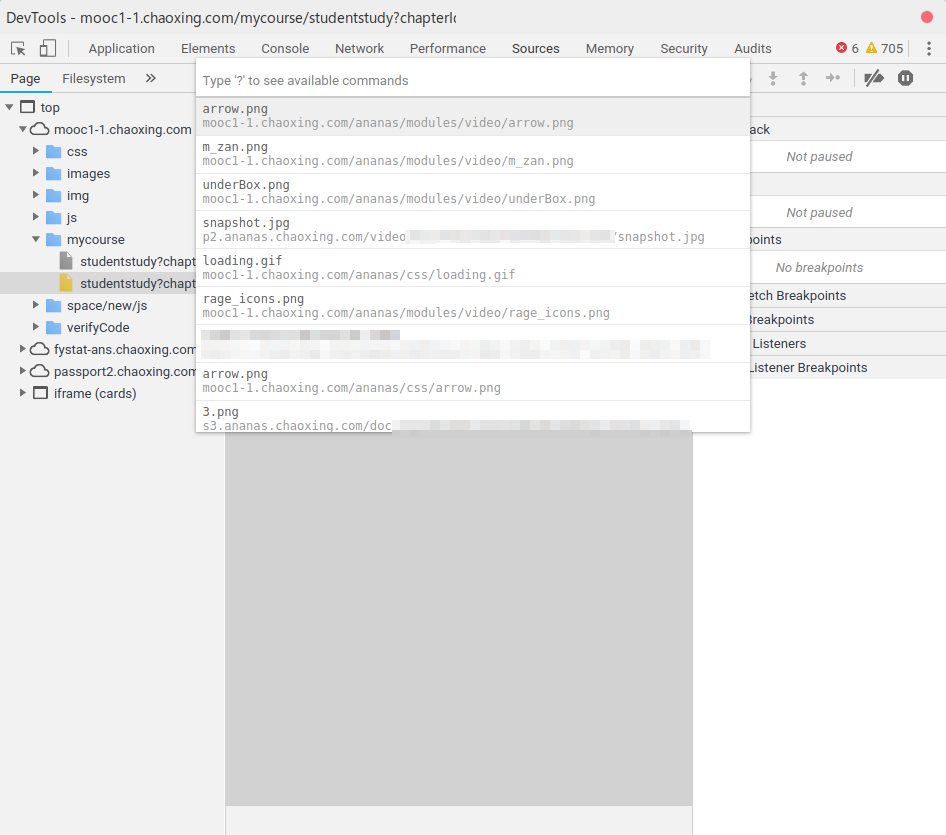Viewport: 946px width, 835px height.
Task: Toggle deactivate breakpoints icon
Action: [874, 78]
